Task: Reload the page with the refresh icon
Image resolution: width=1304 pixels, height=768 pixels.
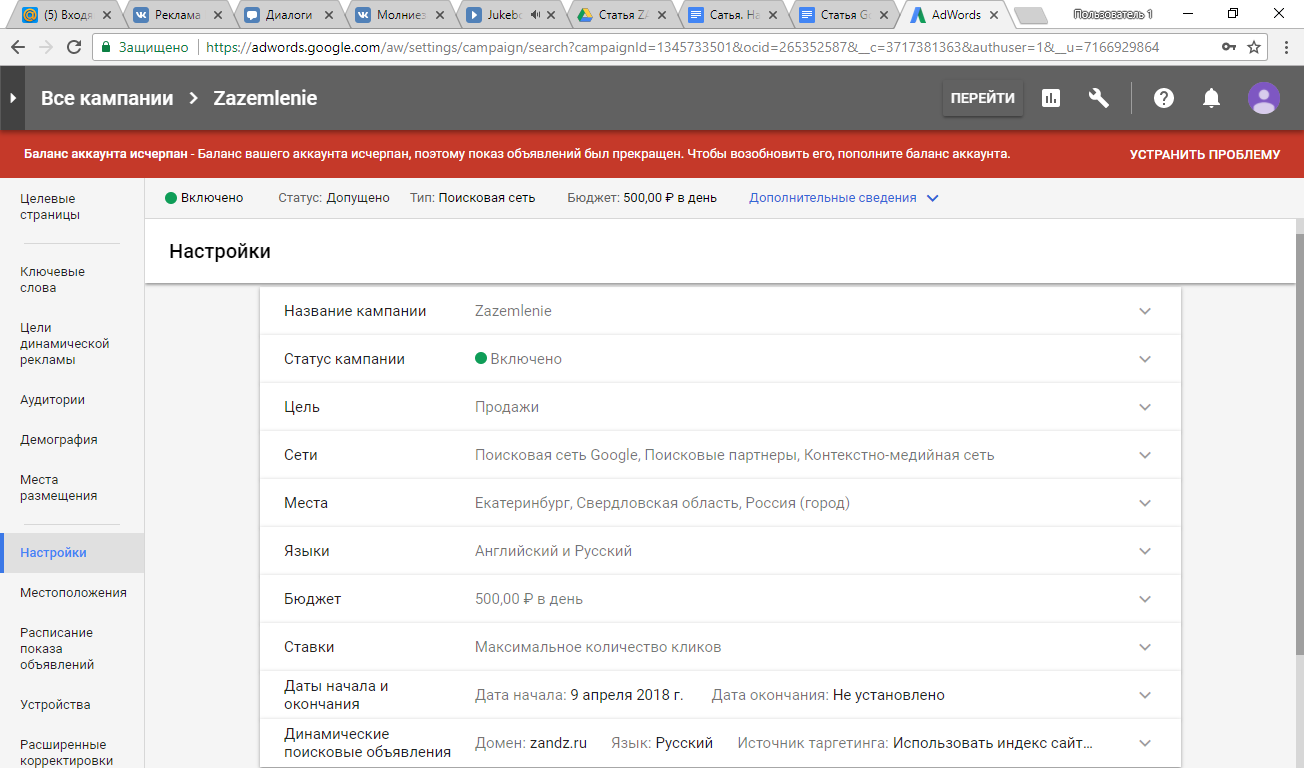Action: (x=74, y=47)
